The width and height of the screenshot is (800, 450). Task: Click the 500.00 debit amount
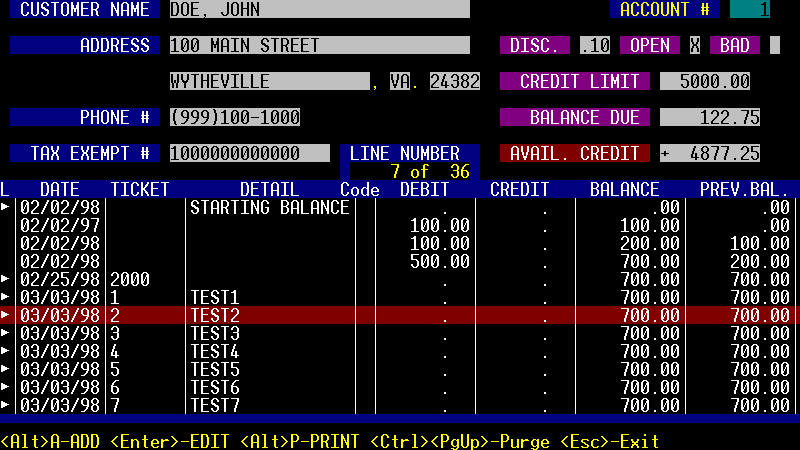pos(440,261)
